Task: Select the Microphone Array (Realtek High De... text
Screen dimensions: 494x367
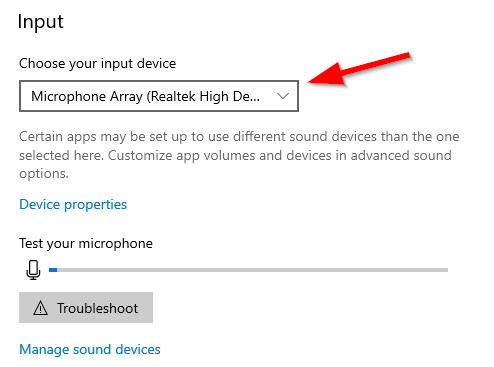Action: click(x=145, y=96)
